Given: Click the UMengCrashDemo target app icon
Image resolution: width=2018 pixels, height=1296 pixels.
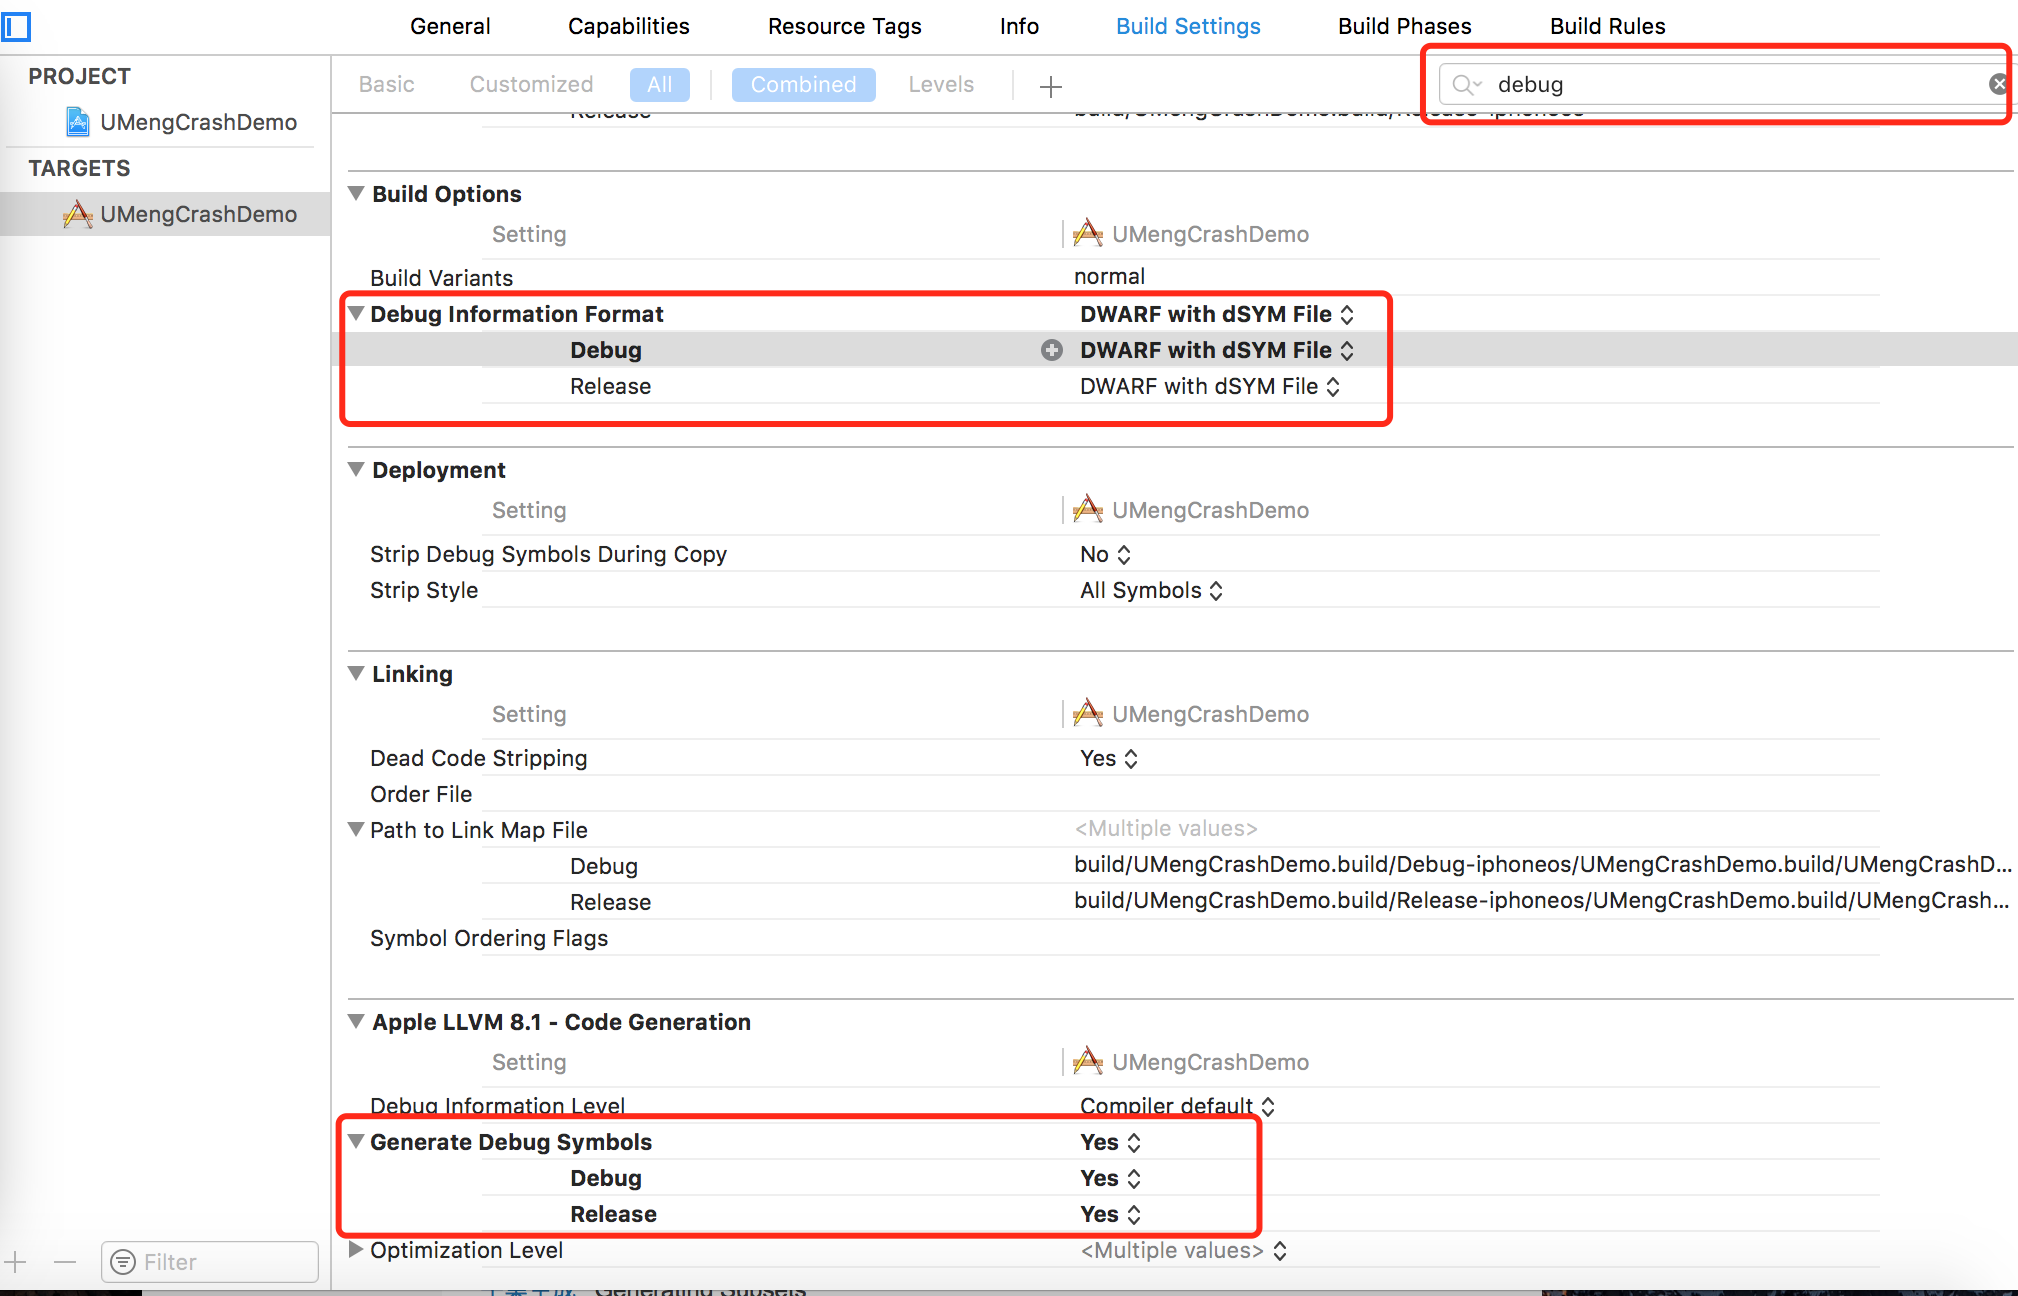Looking at the screenshot, I should (x=78, y=214).
